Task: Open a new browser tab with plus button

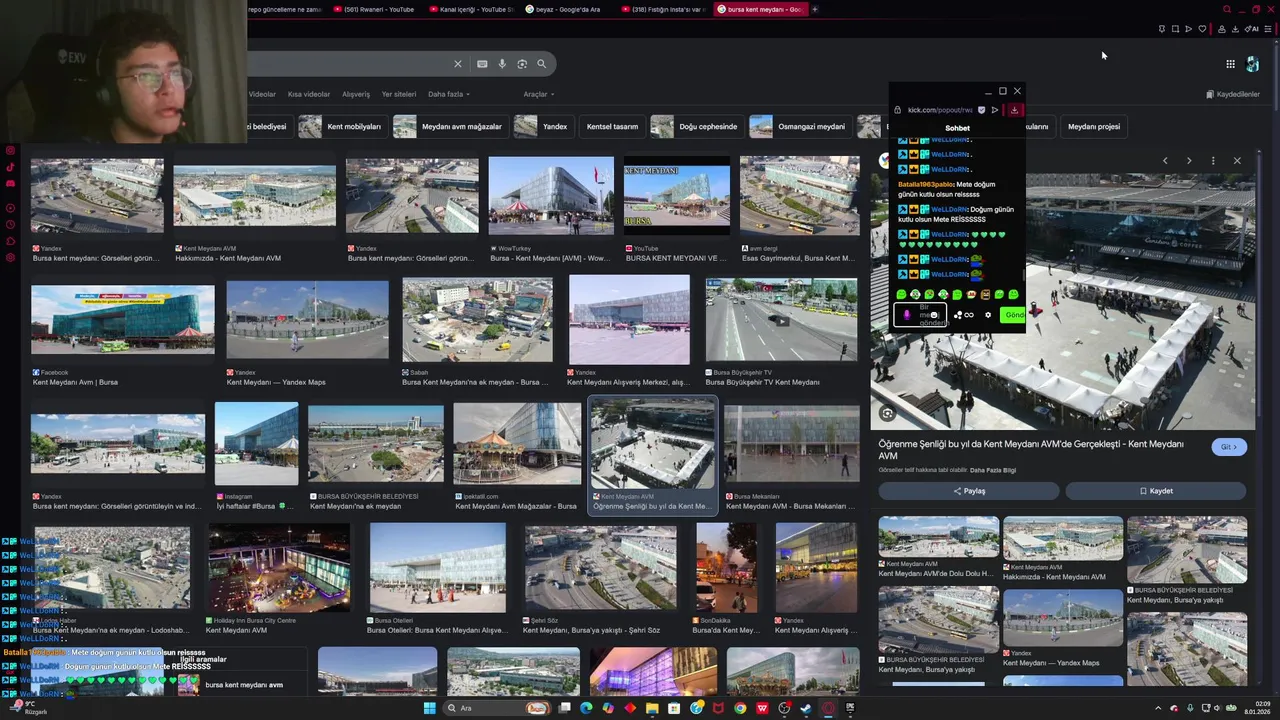Action: [x=815, y=9]
